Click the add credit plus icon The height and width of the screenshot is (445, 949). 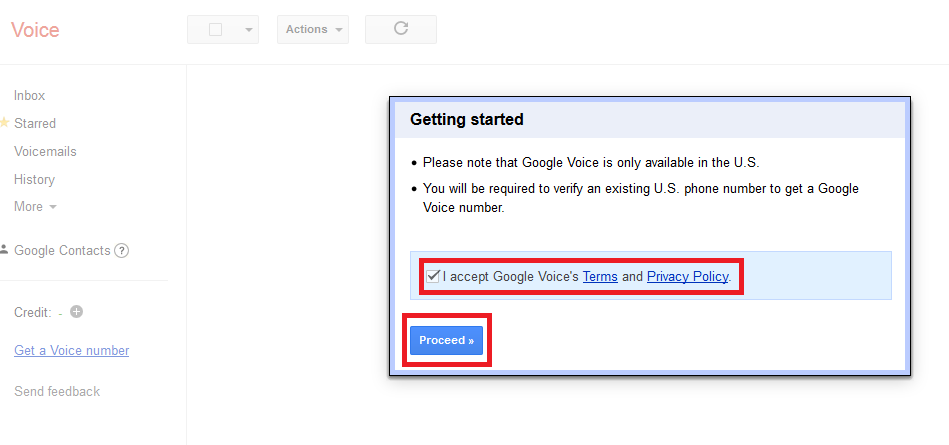pos(77,312)
